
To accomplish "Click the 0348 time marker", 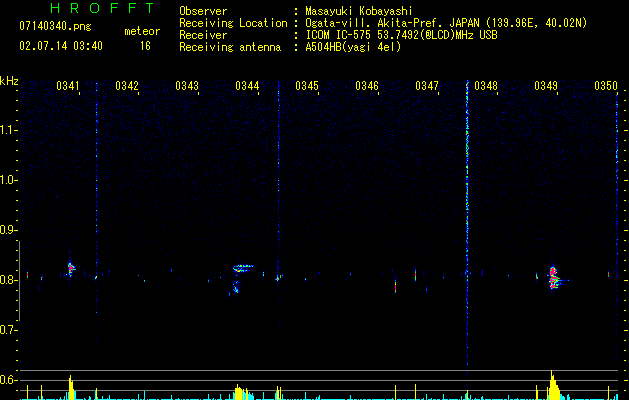I will click(x=486, y=86).
